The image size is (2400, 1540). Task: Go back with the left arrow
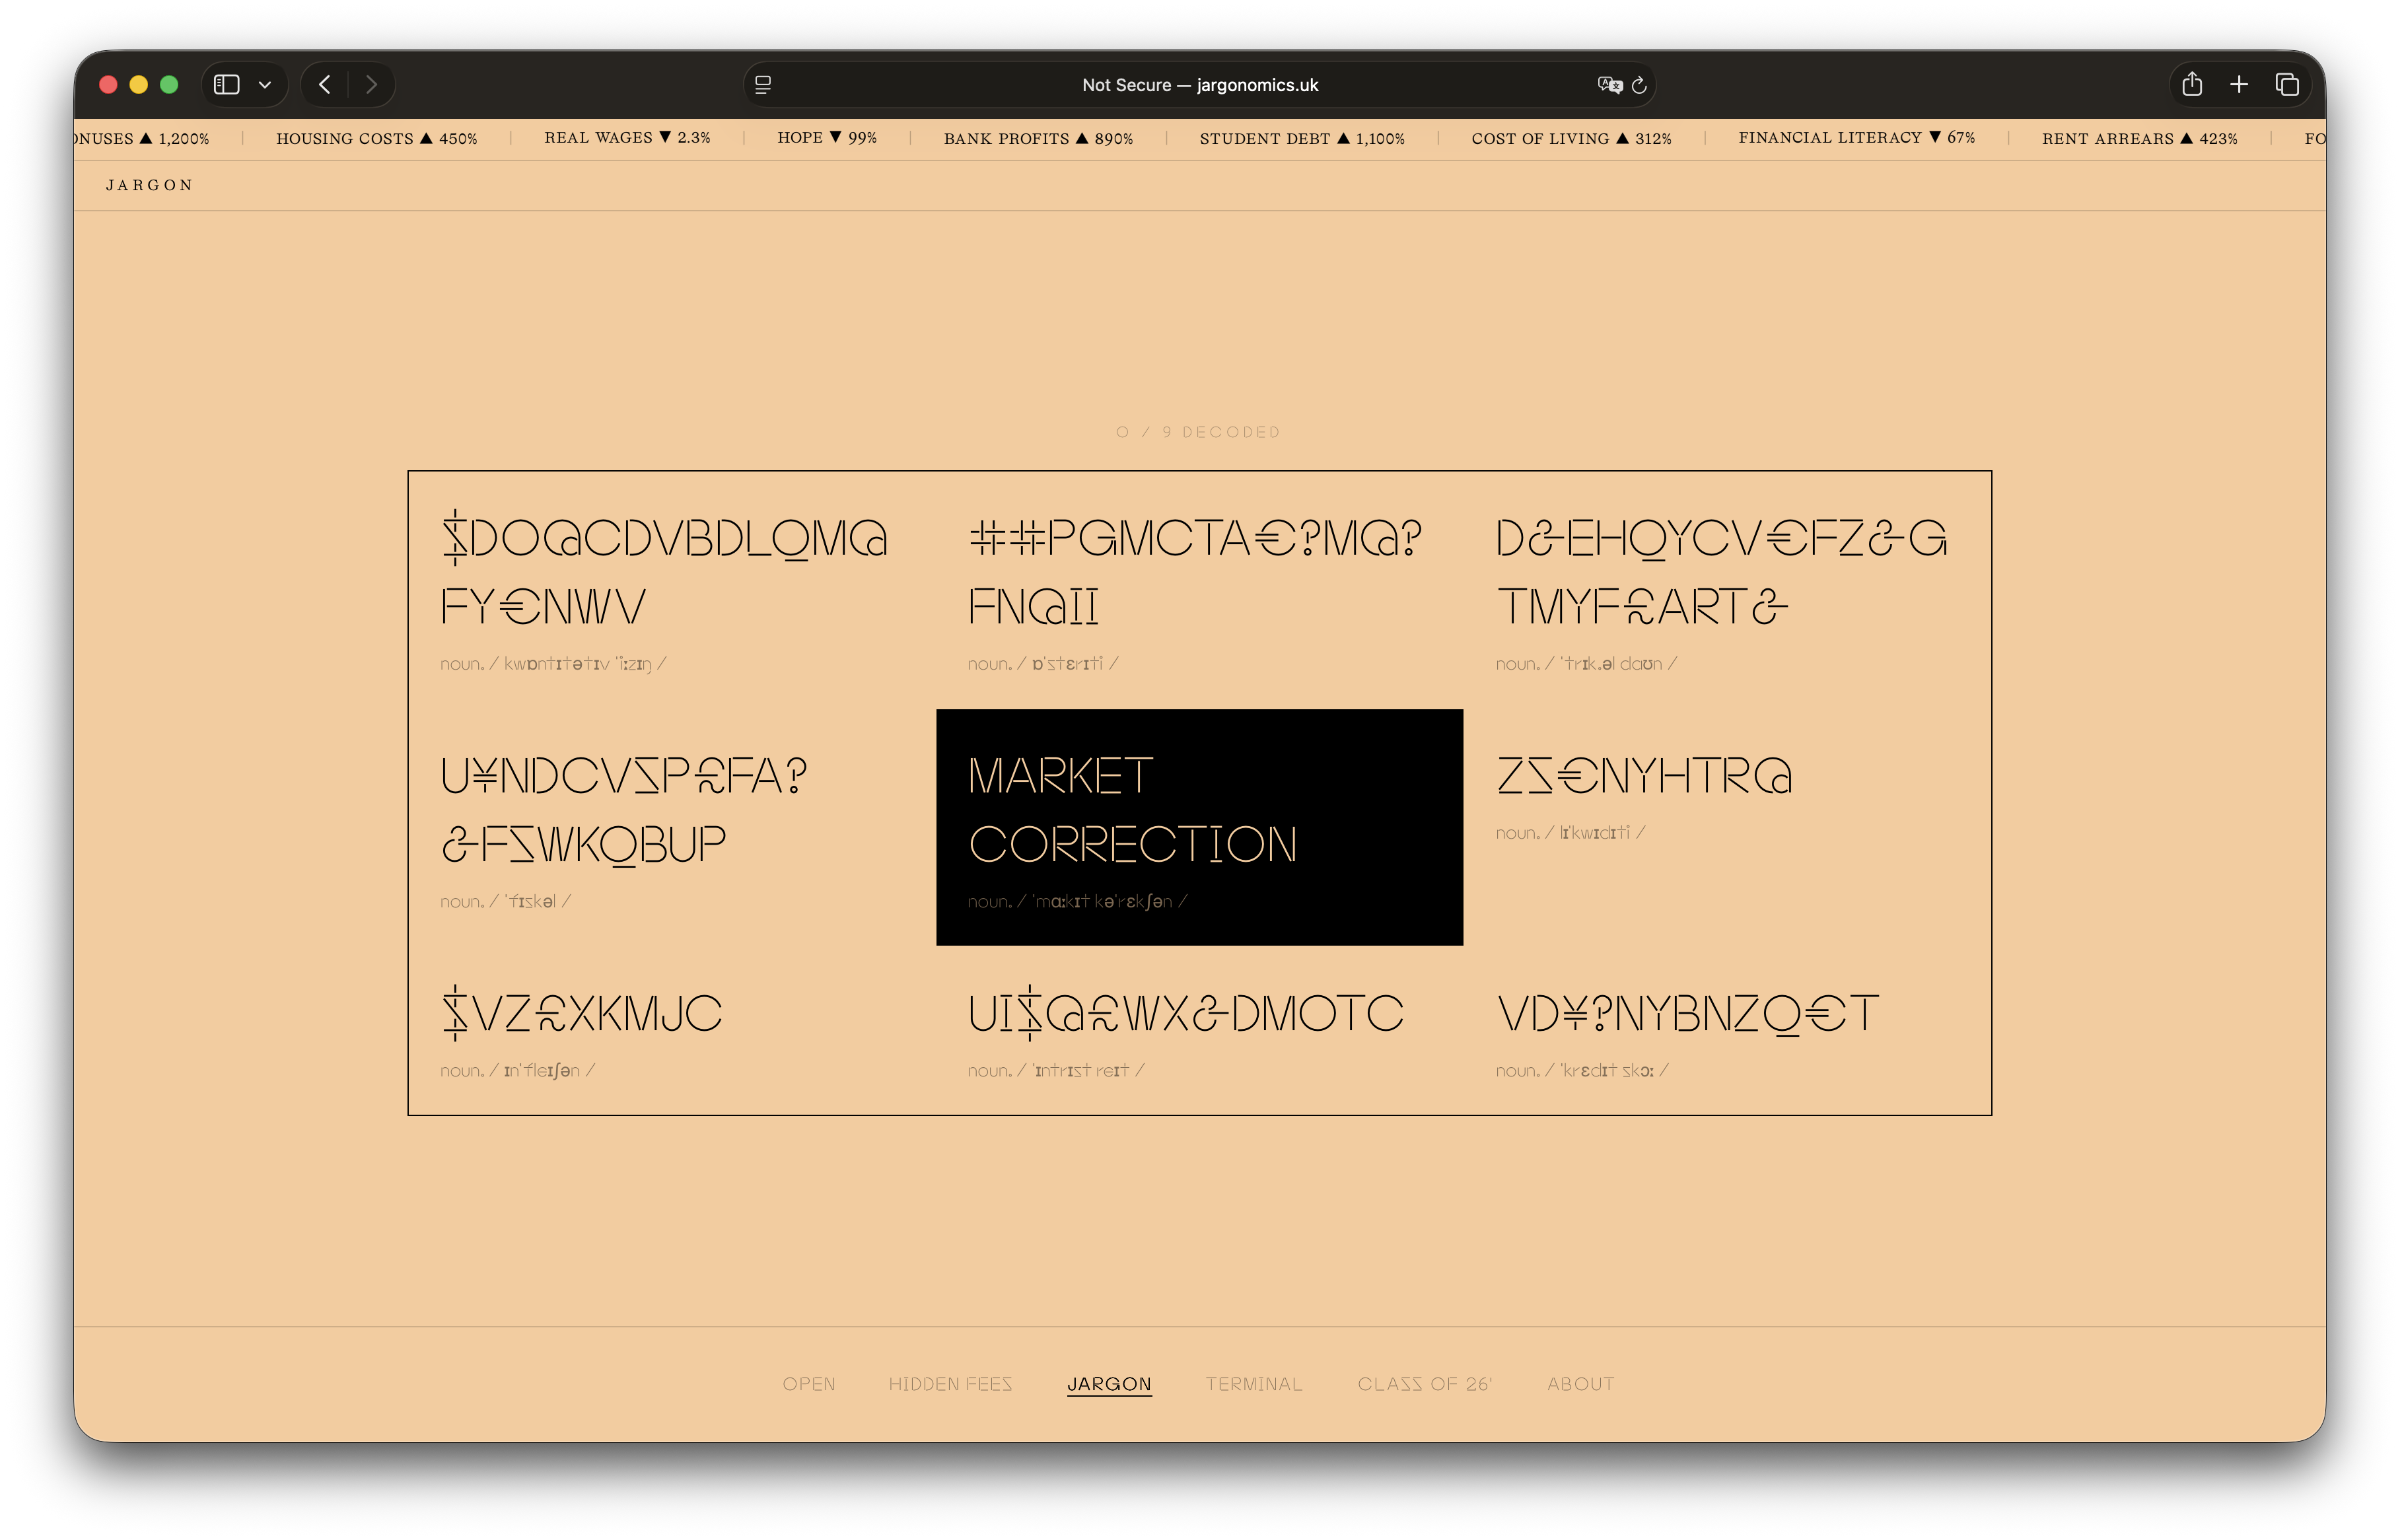324,85
